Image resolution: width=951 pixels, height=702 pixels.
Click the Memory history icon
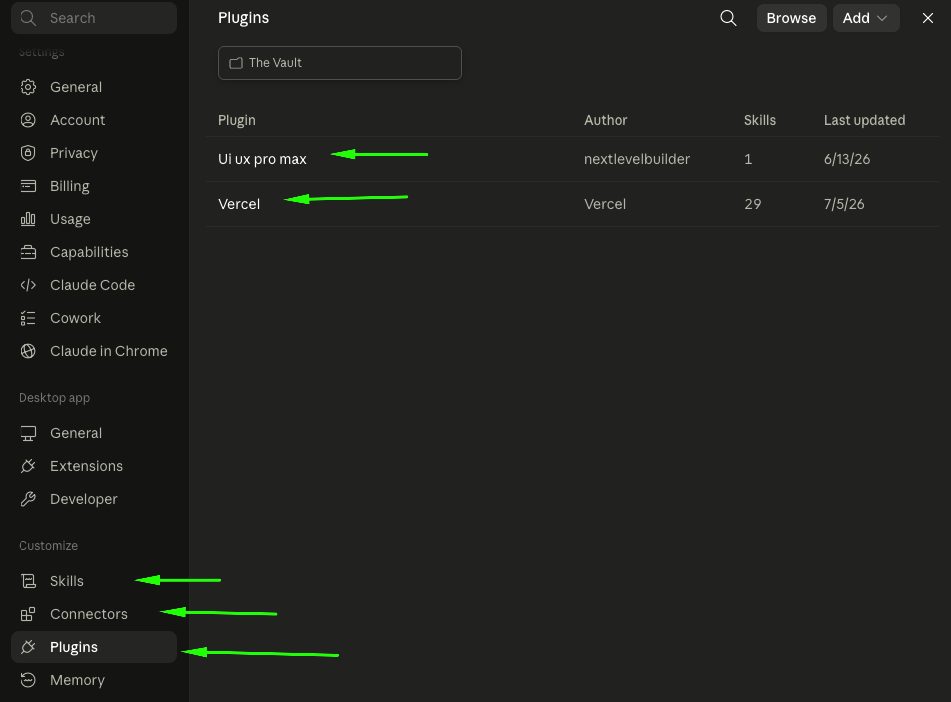[28, 680]
